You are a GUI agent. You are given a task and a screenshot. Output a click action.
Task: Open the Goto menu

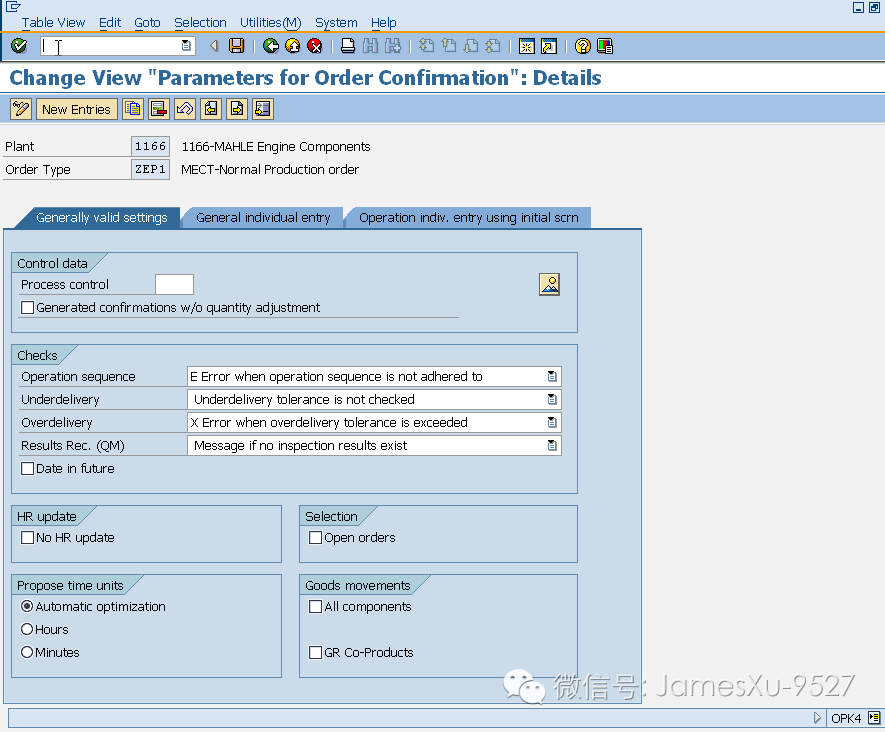(147, 23)
